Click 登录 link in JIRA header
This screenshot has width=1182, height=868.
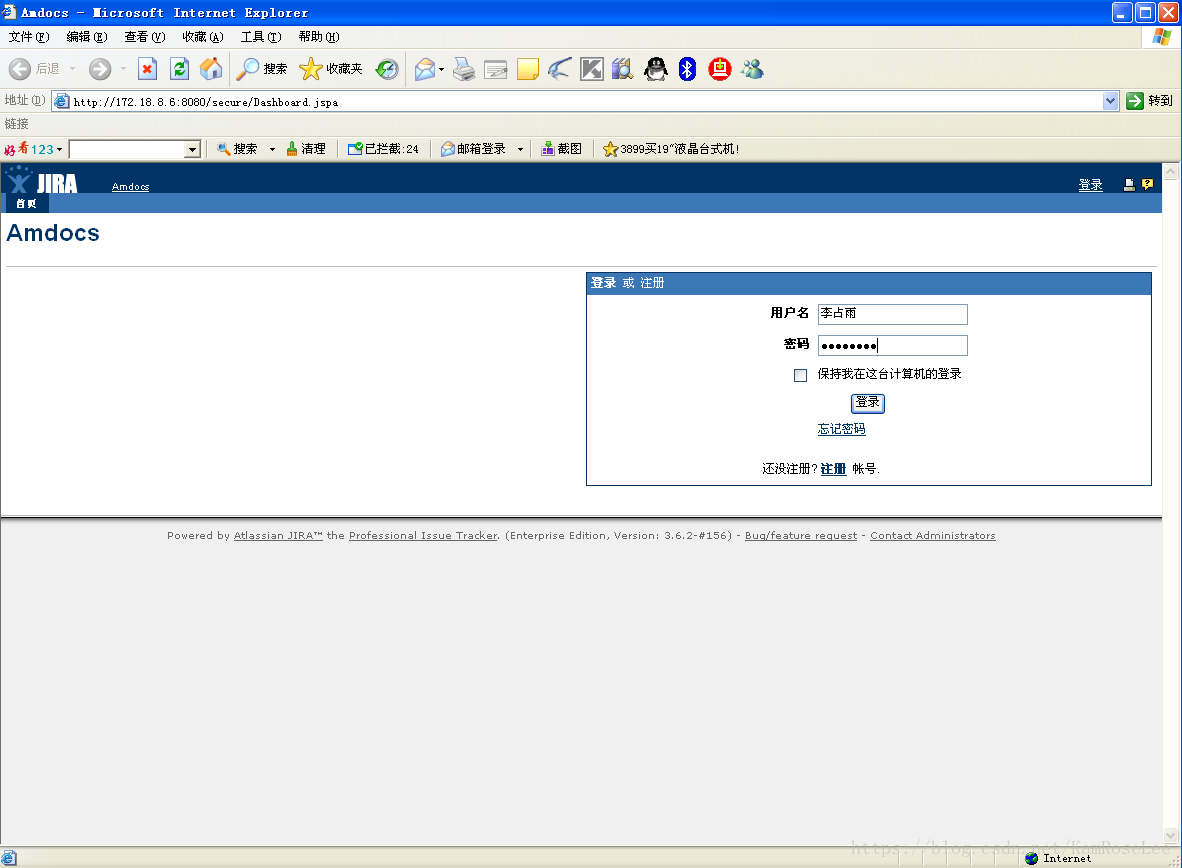coord(1090,185)
